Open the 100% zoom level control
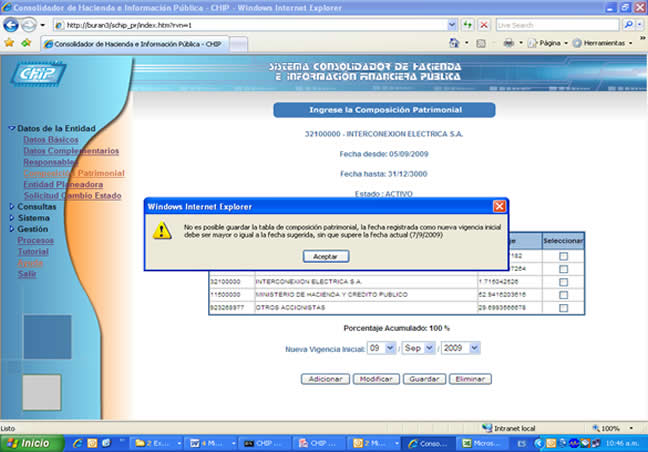The width and height of the screenshot is (648, 452). (612, 428)
